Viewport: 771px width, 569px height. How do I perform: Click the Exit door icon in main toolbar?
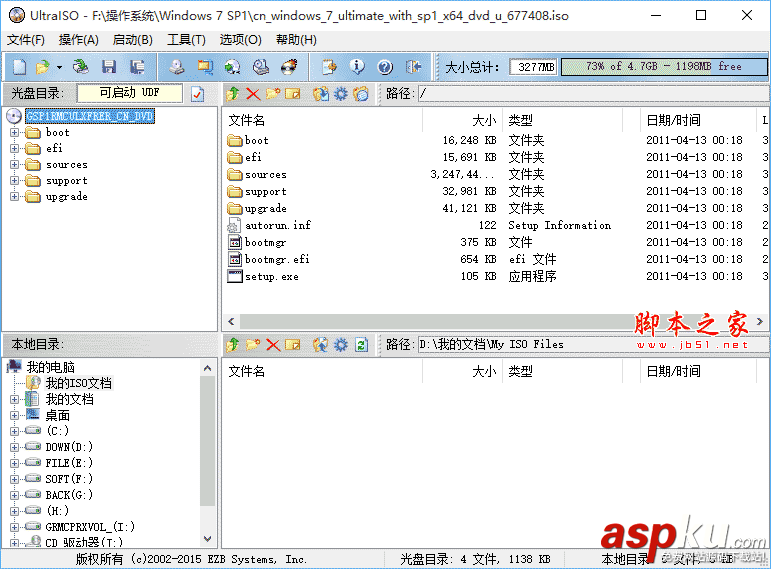[x=413, y=66]
